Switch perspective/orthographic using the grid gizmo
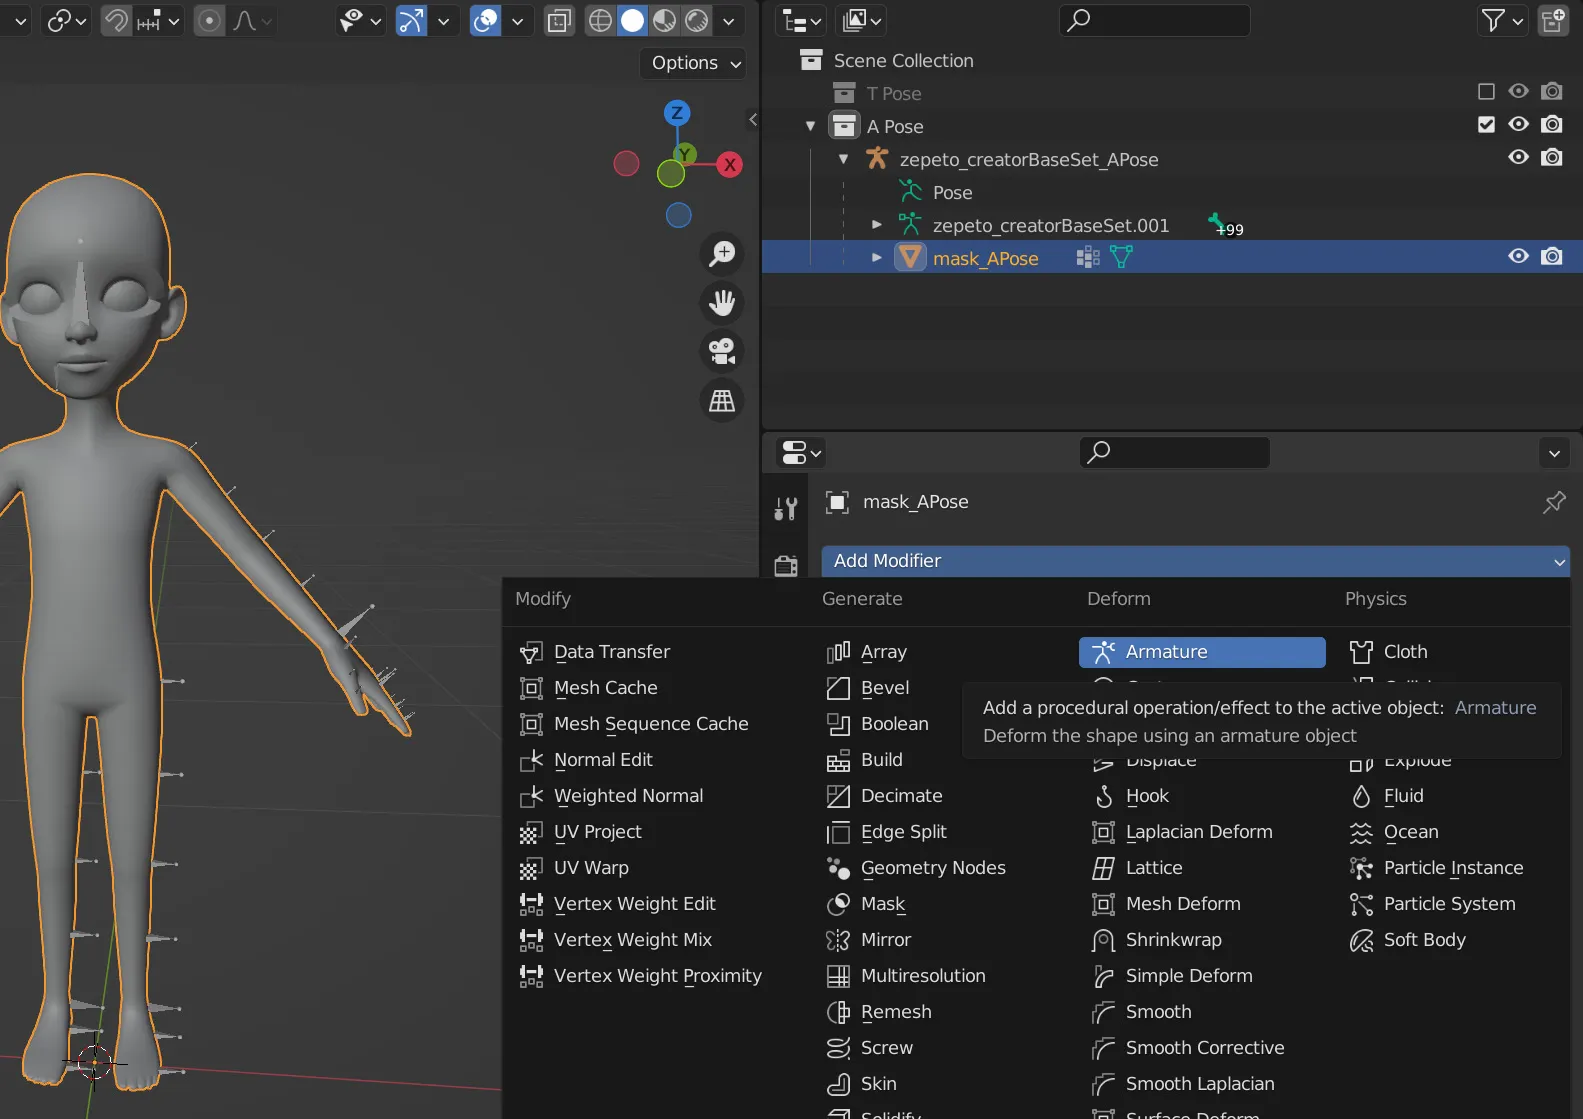1583x1119 pixels. tap(722, 400)
